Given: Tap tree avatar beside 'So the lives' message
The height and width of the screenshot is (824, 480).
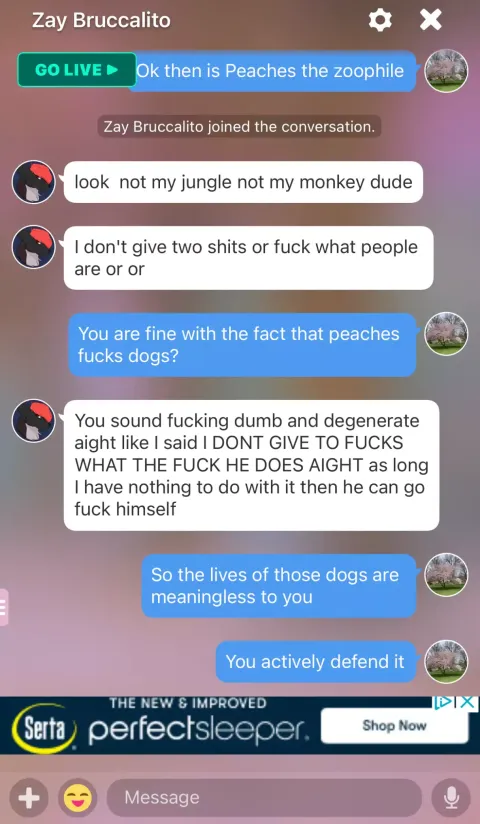Looking at the screenshot, I should (446, 575).
